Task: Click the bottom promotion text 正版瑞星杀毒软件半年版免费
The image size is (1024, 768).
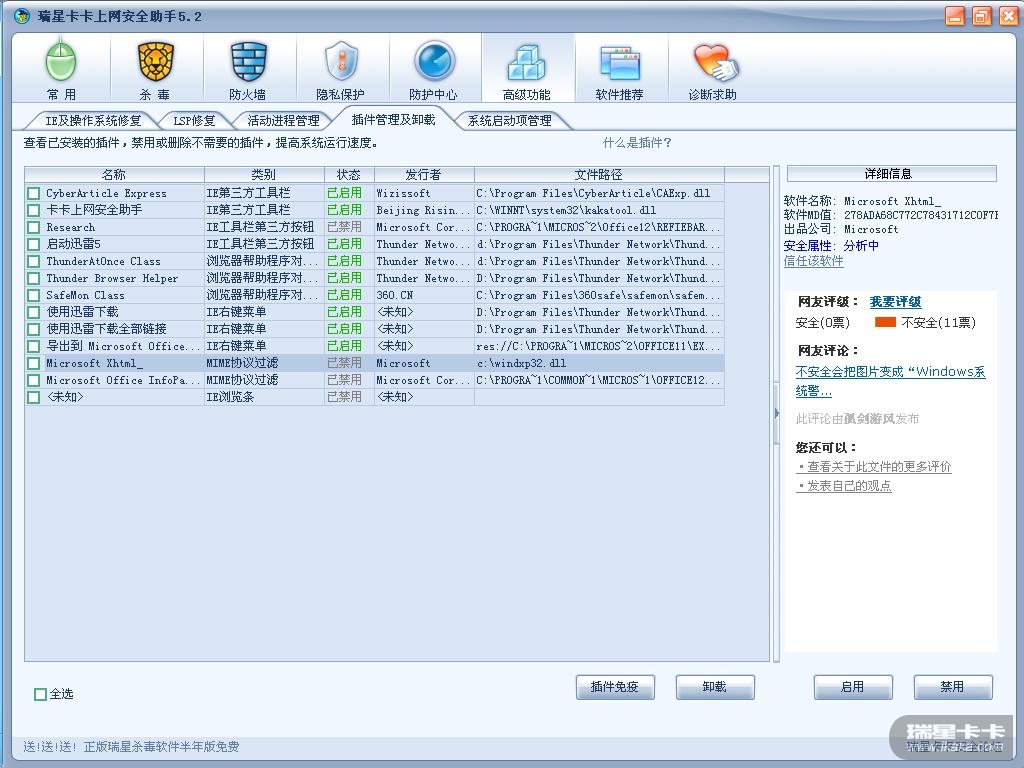Action: 161,746
